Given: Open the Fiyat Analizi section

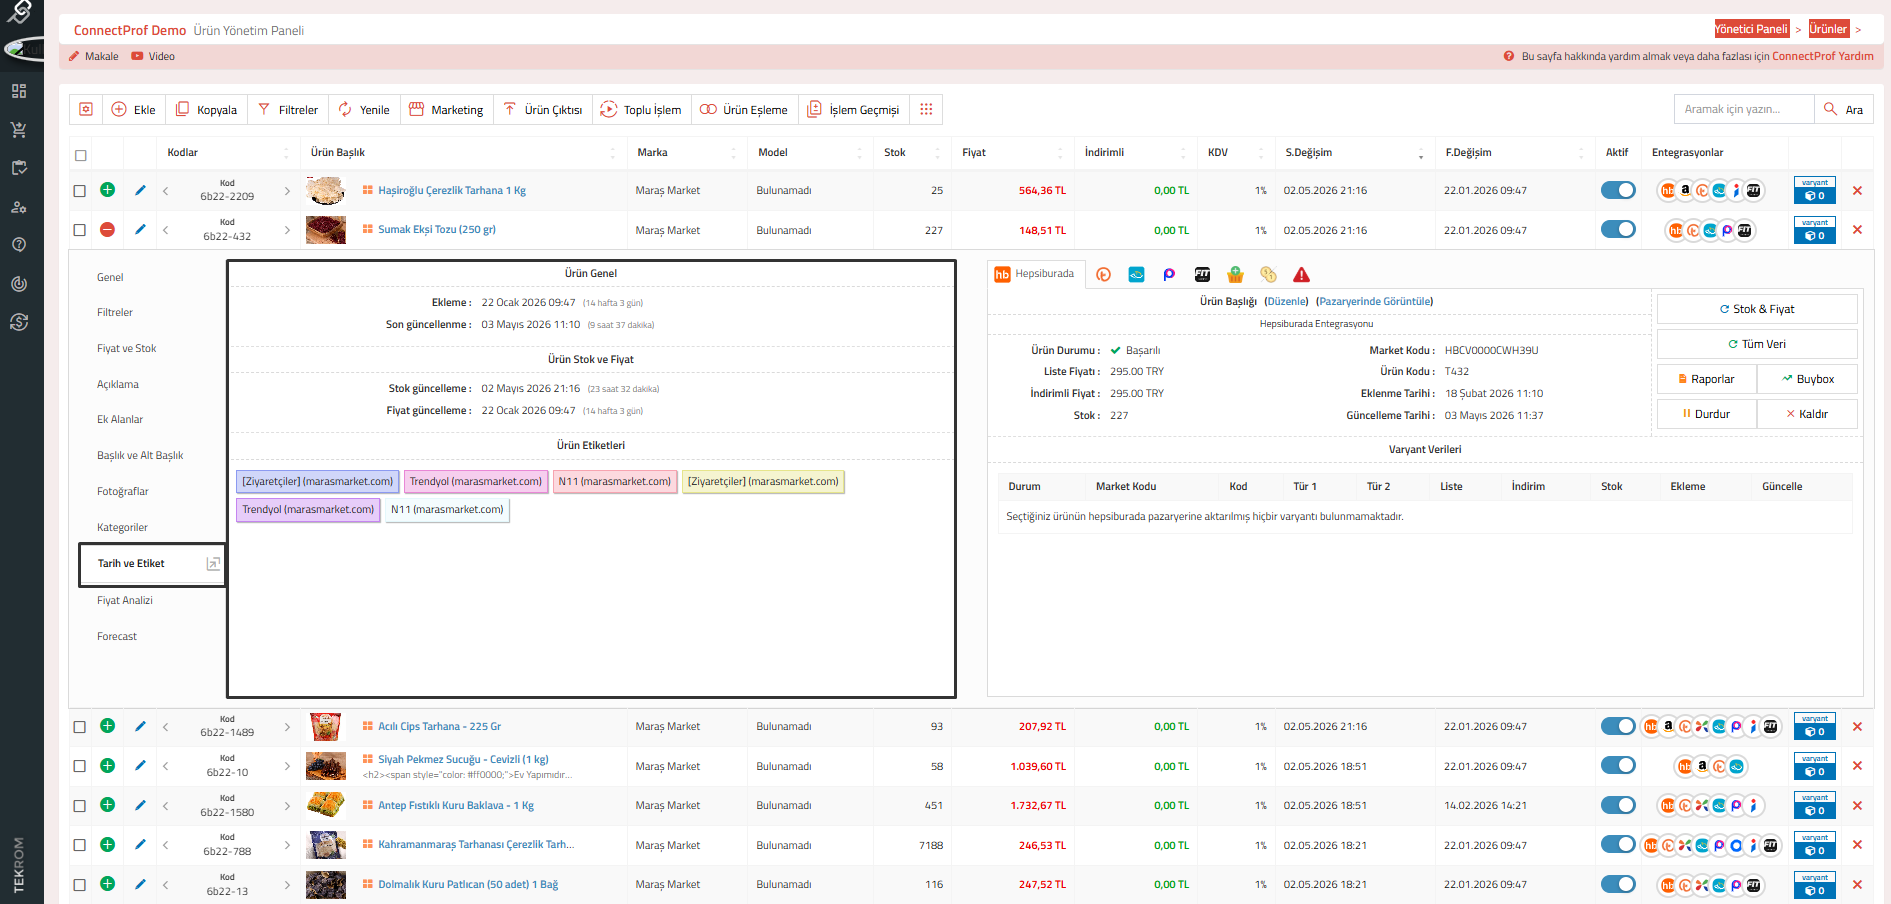Looking at the screenshot, I should coord(125,601).
